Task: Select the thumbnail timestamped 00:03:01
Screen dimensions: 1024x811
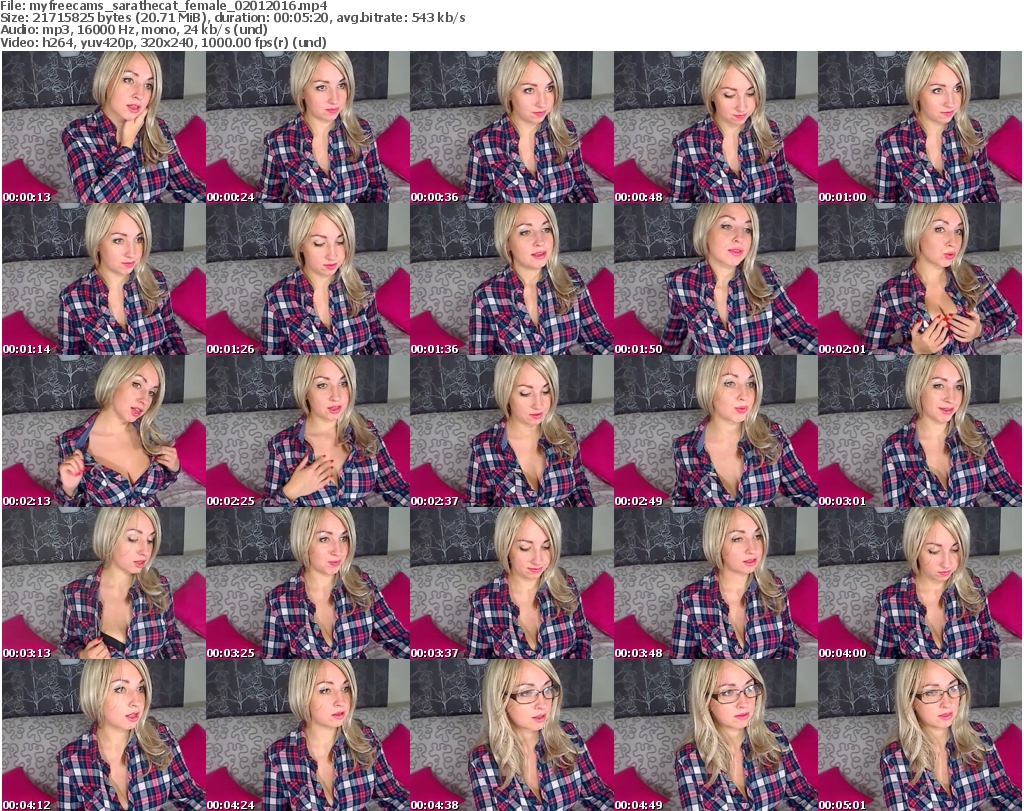Action: pyautogui.click(x=920, y=431)
